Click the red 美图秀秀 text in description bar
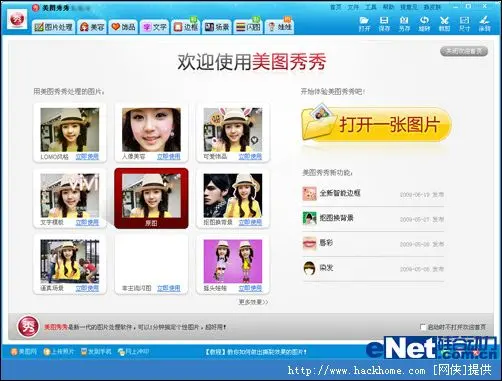The width and height of the screenshot is (502, 381). coord(56,327)
